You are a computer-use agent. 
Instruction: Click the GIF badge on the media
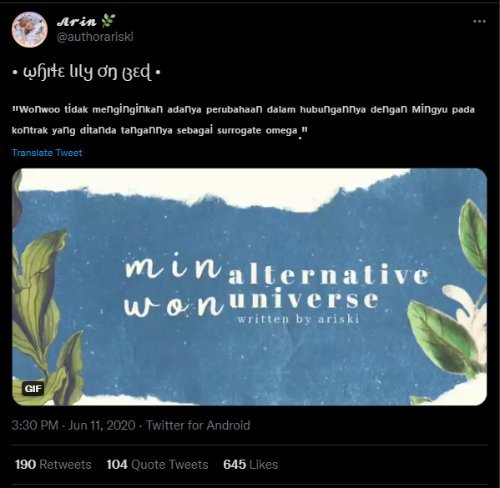33,389
